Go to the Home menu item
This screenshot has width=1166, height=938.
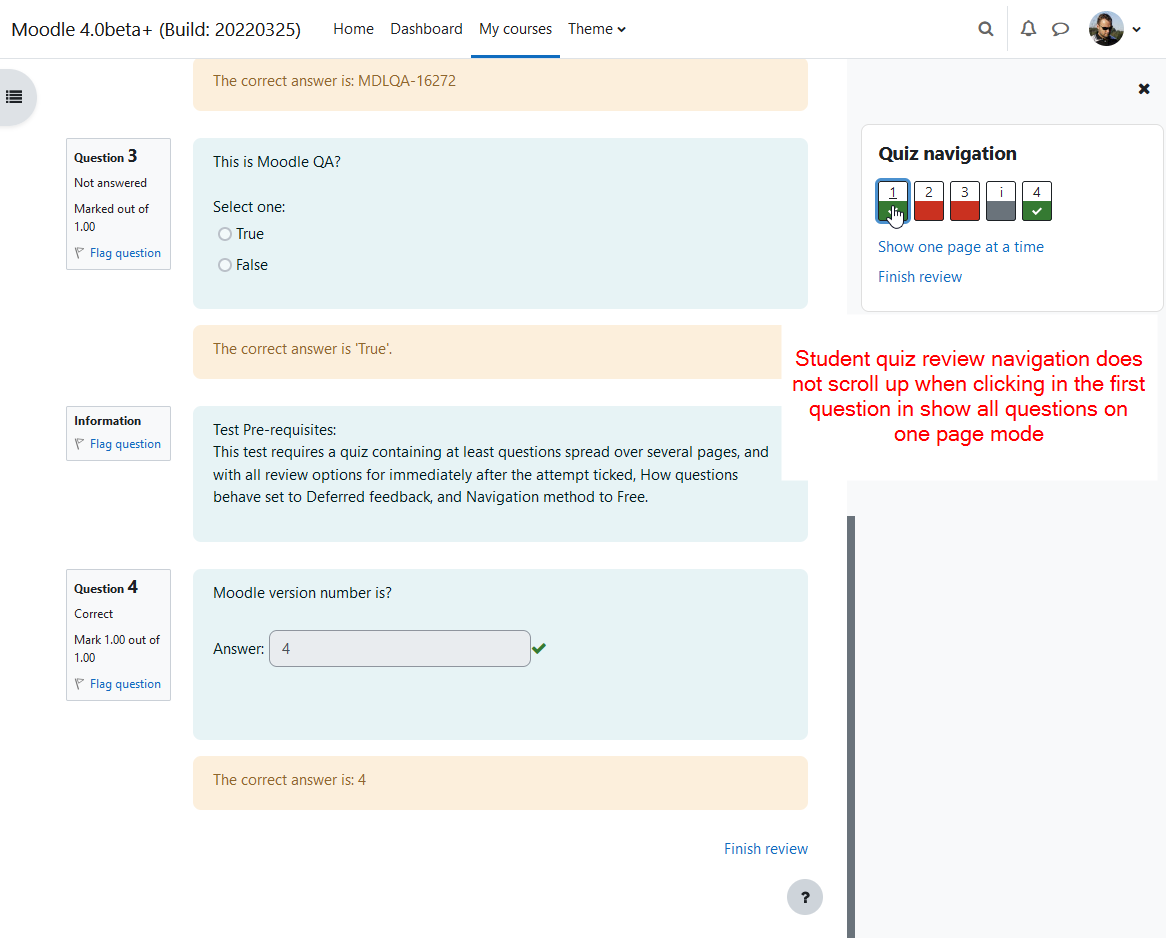tap(353, 29)
